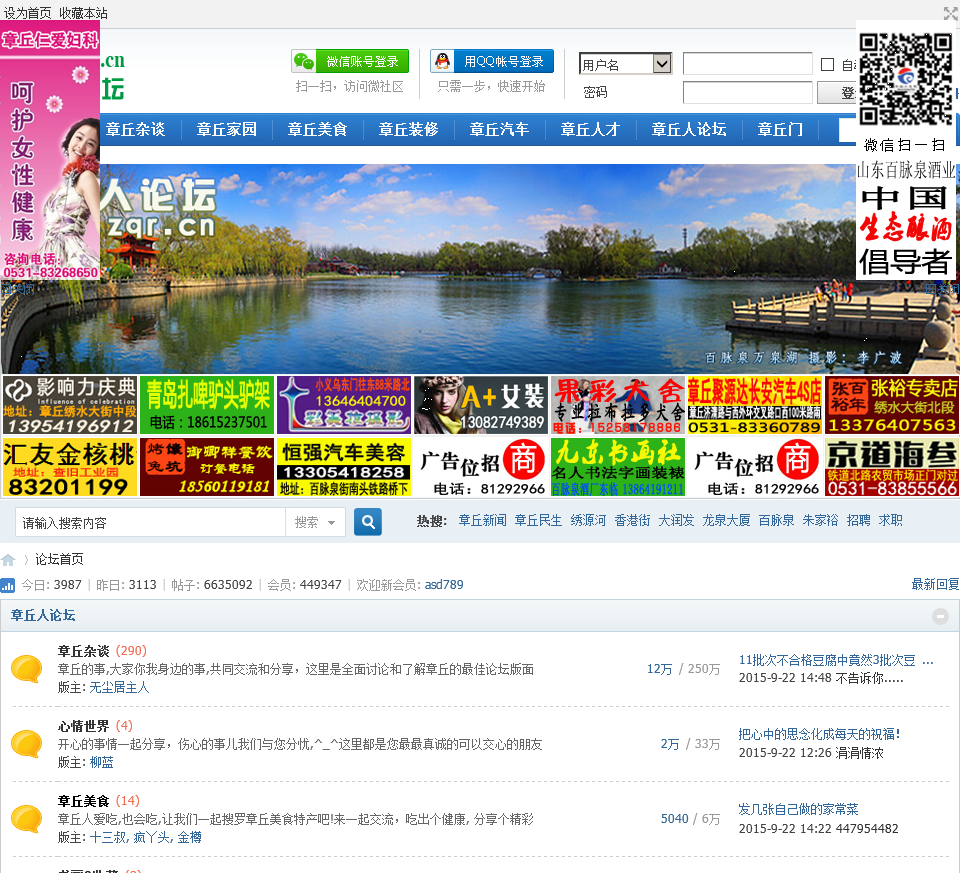Click the 张裕专卖店 ad banner
Viewport: 960px width, 873px height.
click(892, 405)
